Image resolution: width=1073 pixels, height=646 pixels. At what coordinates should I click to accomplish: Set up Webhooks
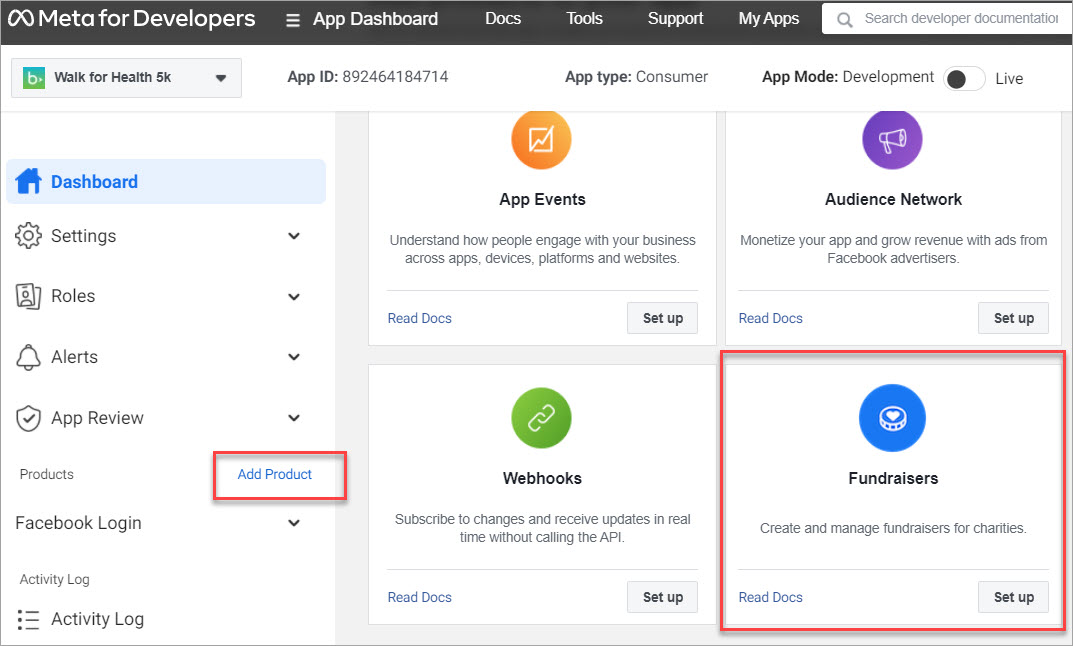(x=662, y=597)
